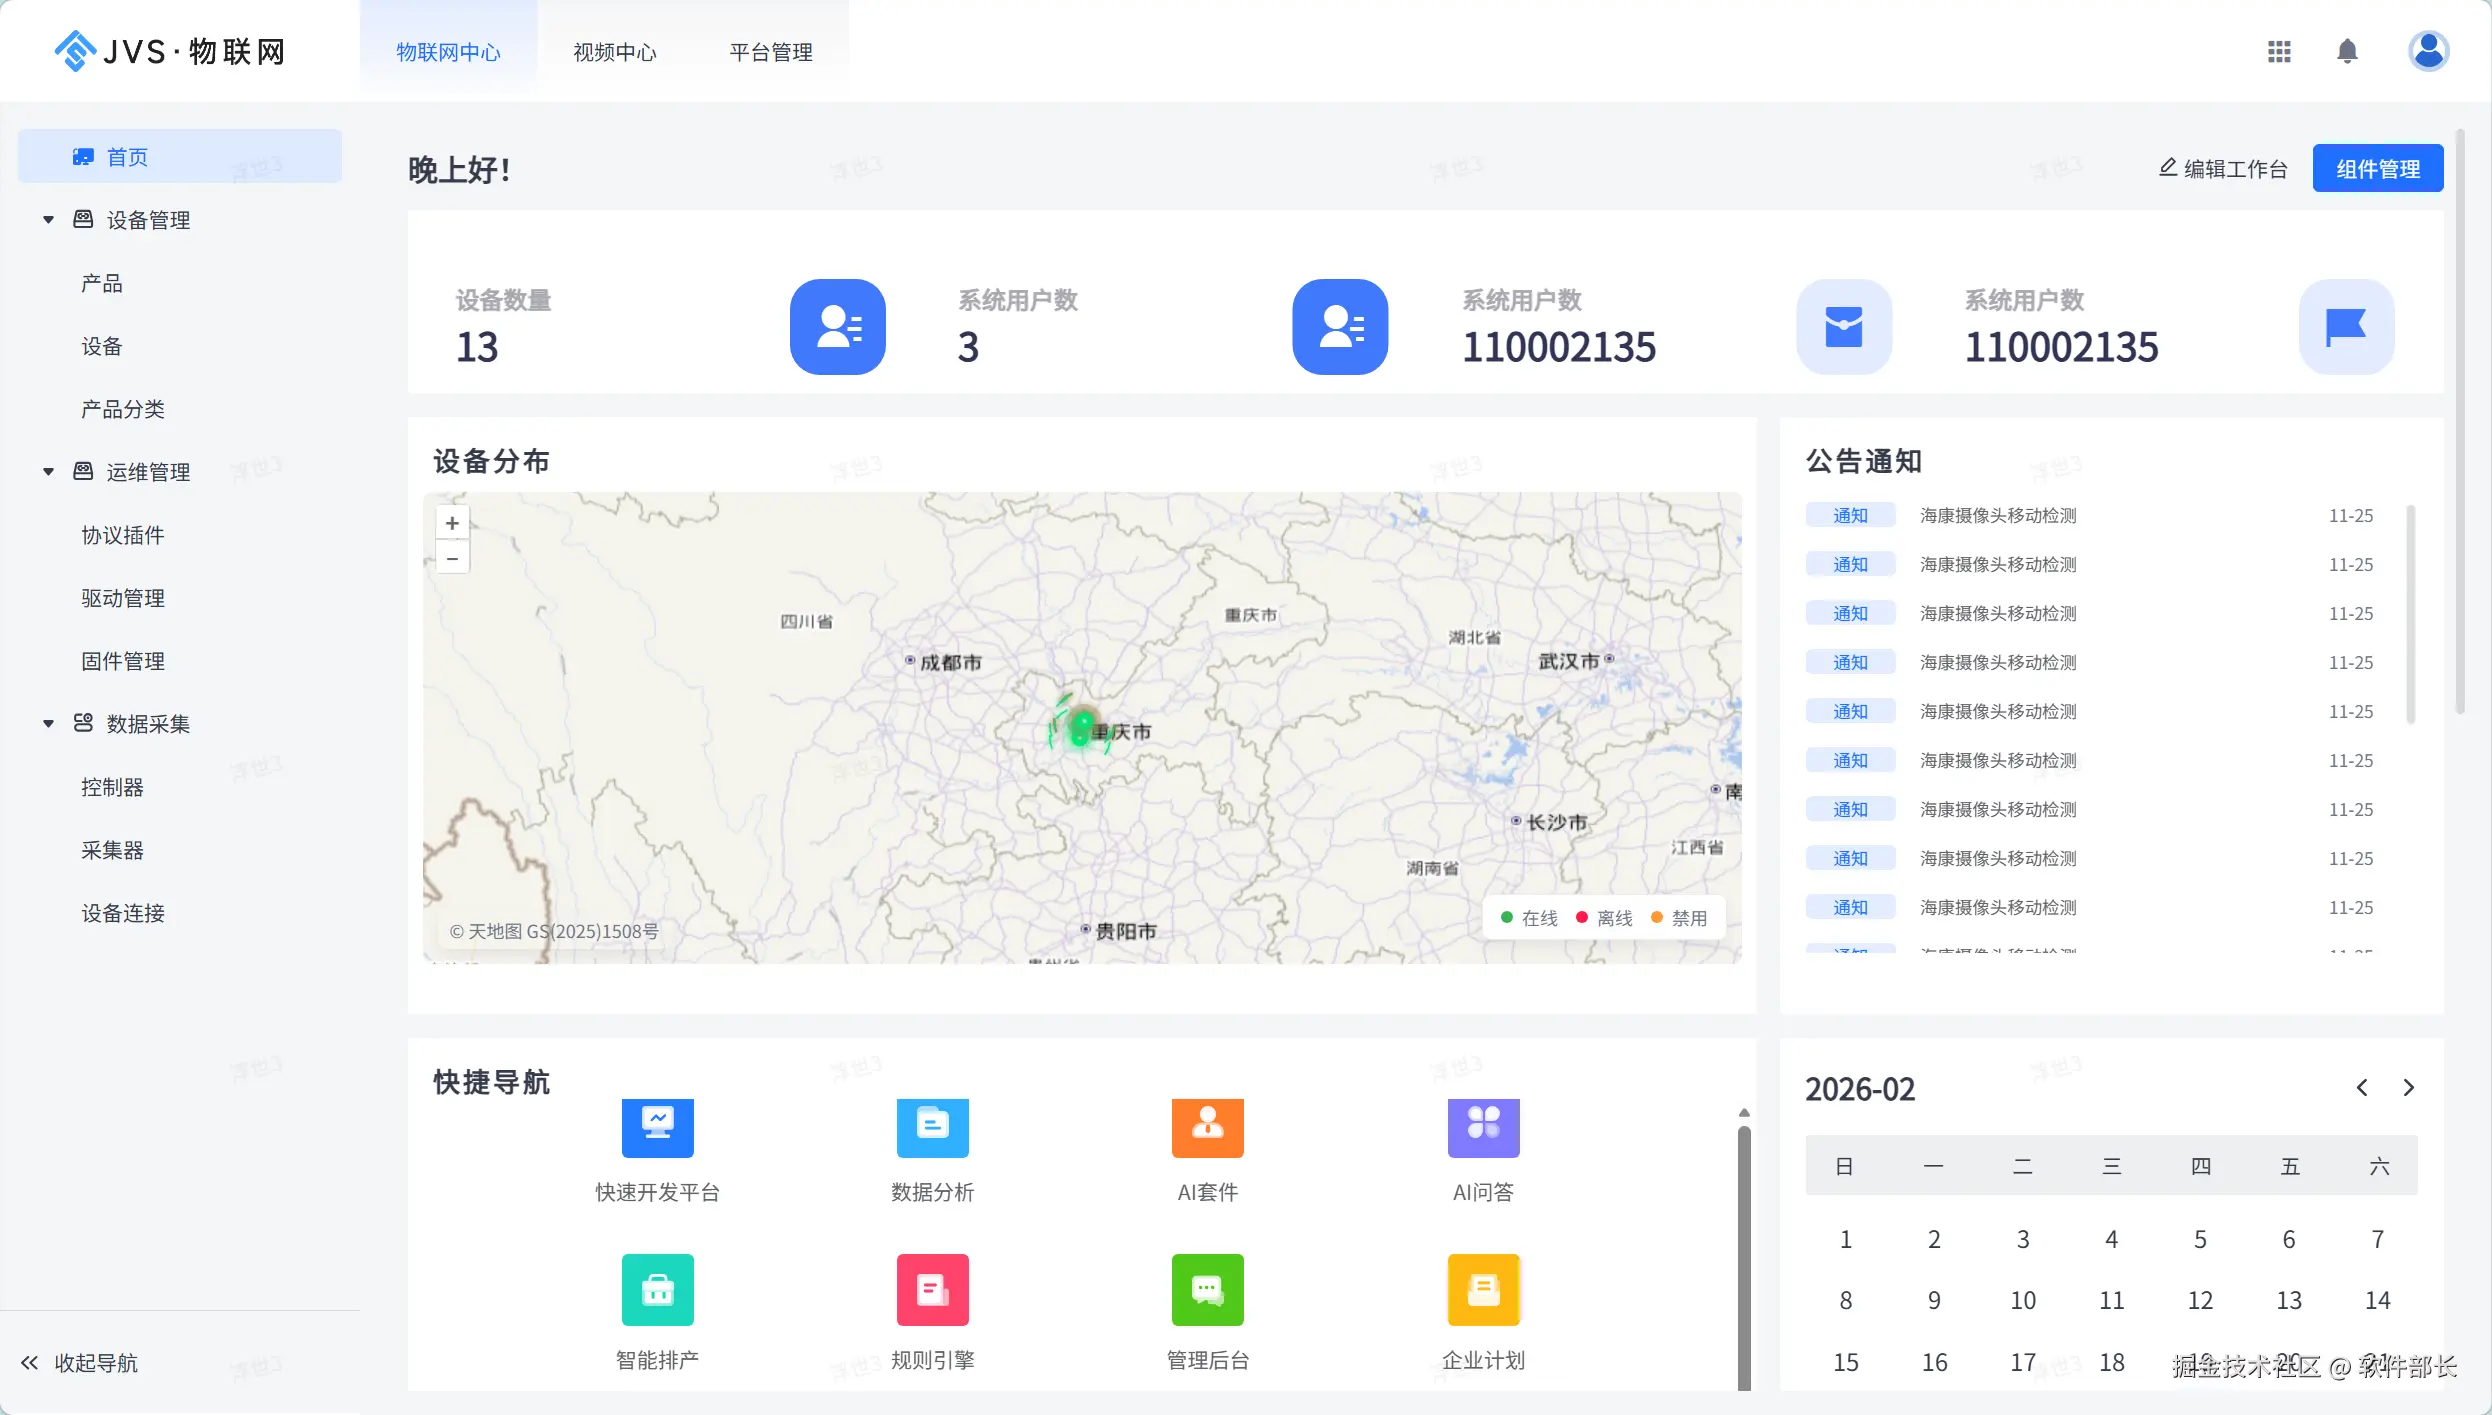Open the user avatar menu
2492x1415 pixels.
(2428, 51)
